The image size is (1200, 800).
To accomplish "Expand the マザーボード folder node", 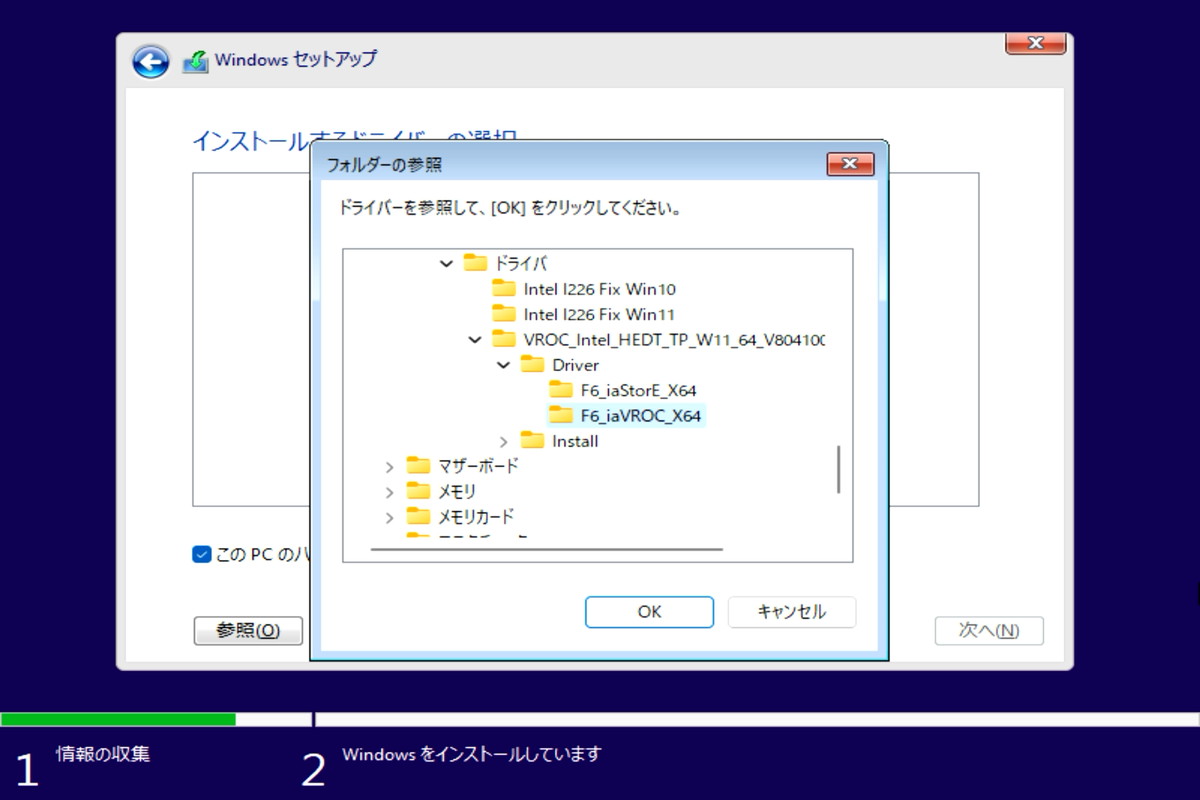I will (390, 466).
